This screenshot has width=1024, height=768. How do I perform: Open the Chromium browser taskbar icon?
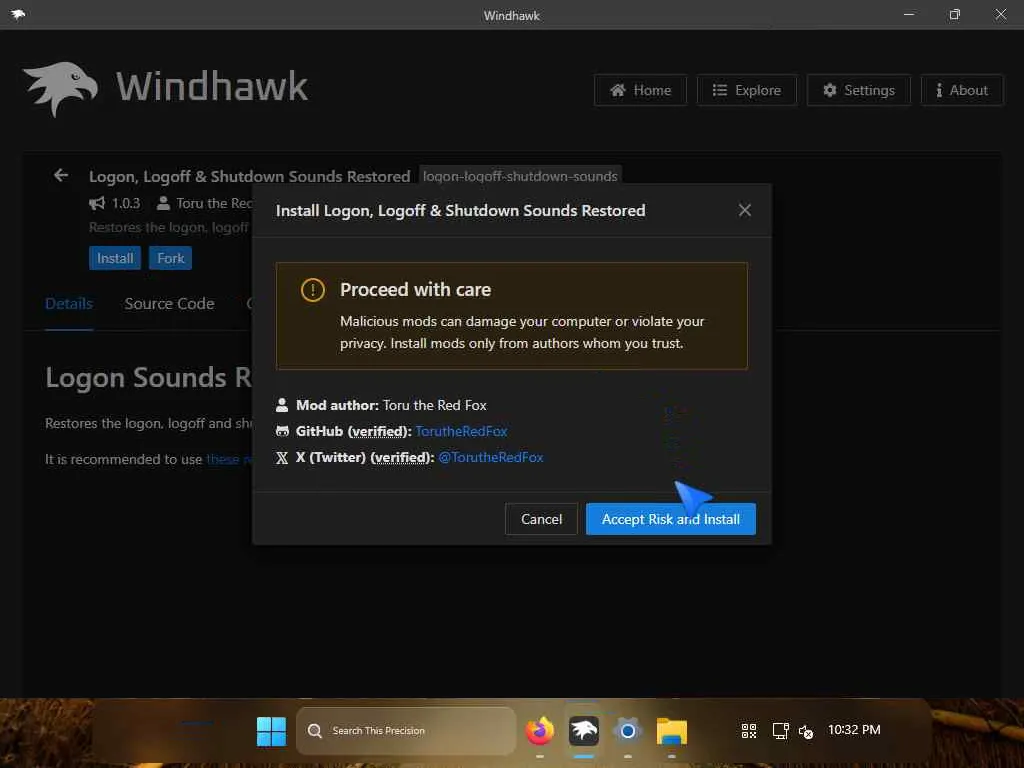(x=628, y=731)
